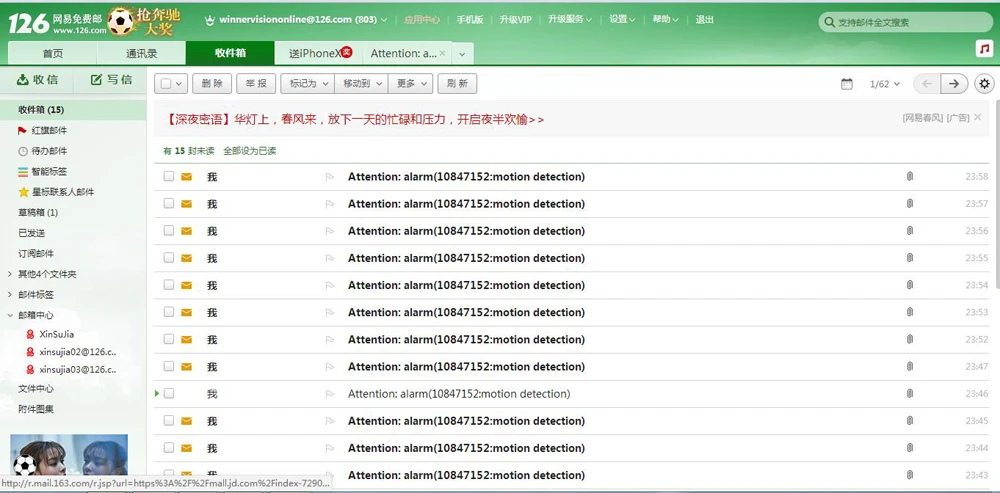This screenshot has width=1000, height=493.
Task: Tick checkbox of the 23:47 email
Action: (x=168, y=366)
